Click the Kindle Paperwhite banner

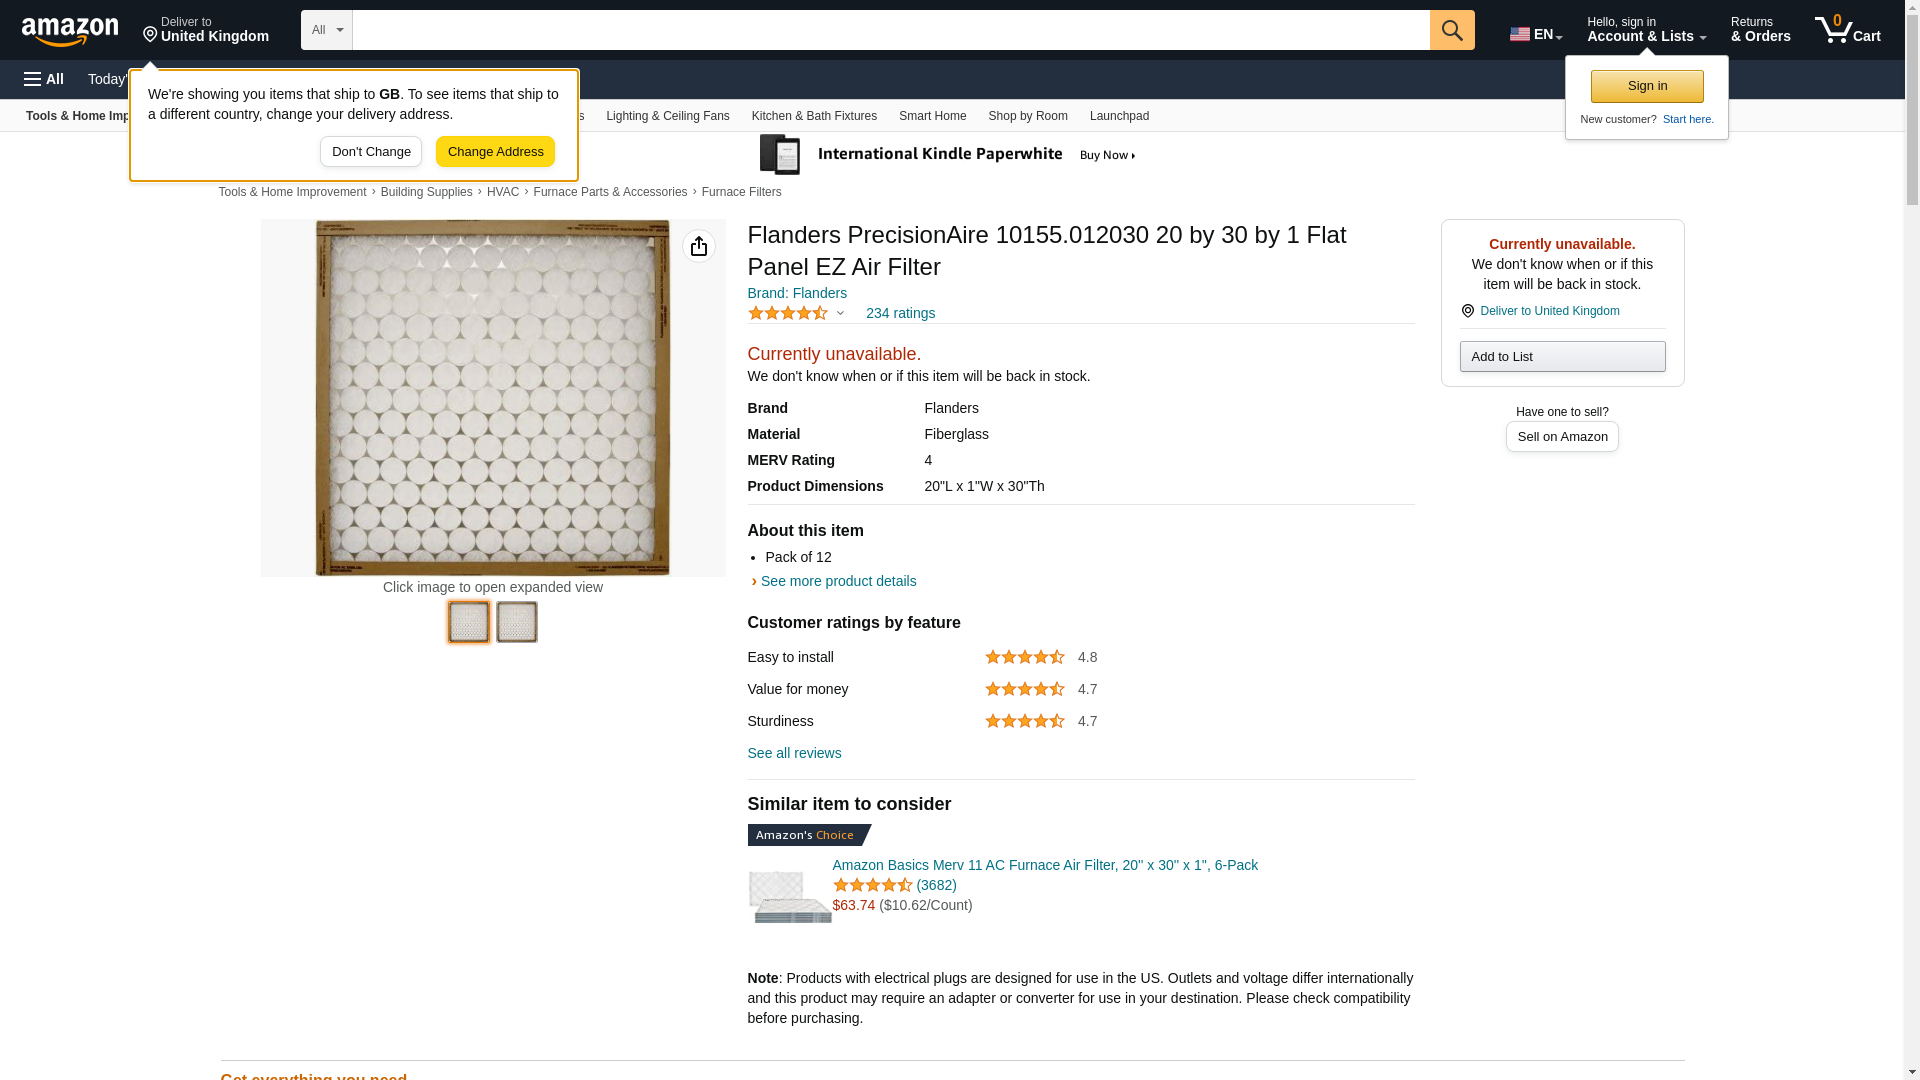click(x=948, y=155)
